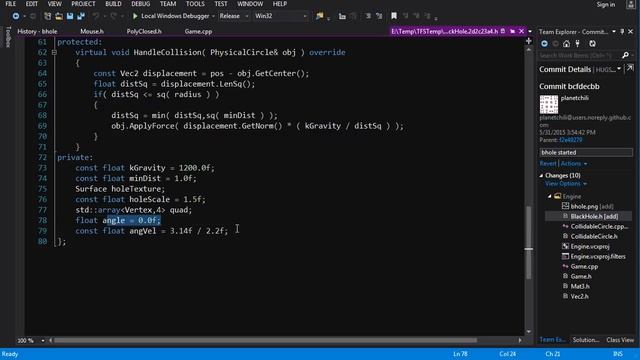The height and width of the screenshot is (360, 640).
Task: Close the BlackHole preview tab
Action: 521,31
